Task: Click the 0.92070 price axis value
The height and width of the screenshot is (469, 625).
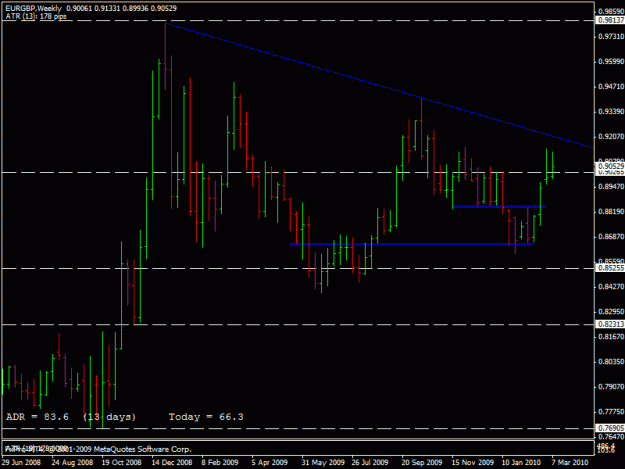Action: [611, 137]
